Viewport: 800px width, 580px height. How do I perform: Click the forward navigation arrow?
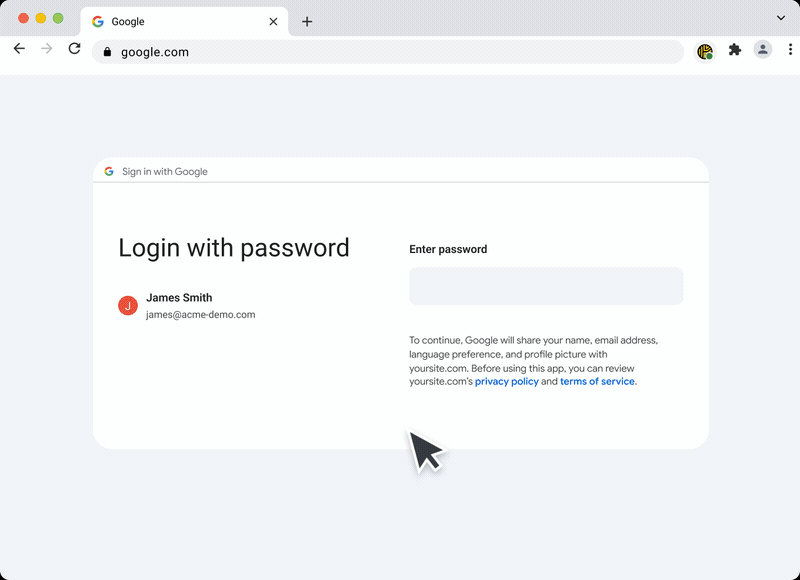[46, 49]
